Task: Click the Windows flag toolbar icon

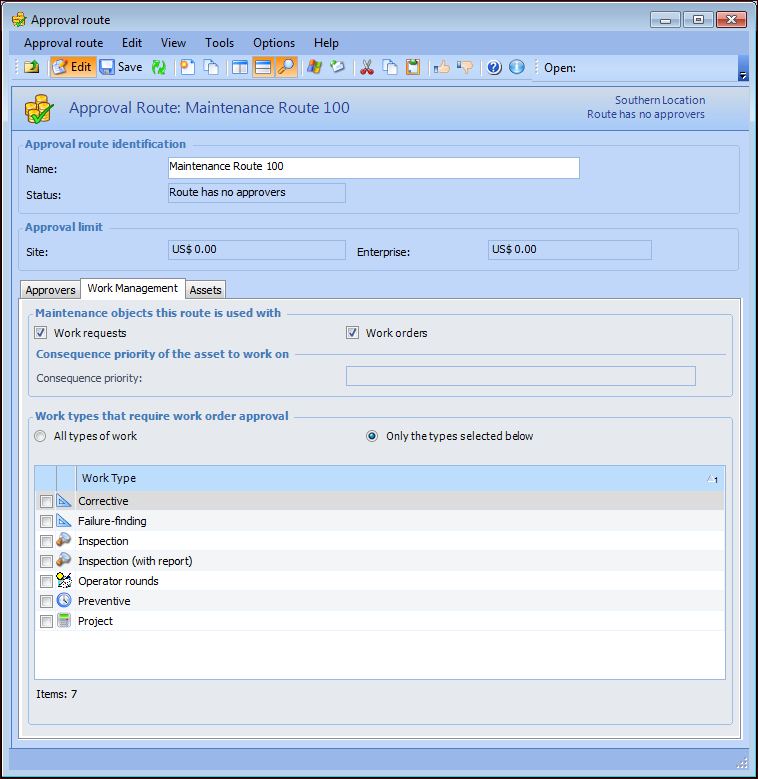Action: [314, 67]
